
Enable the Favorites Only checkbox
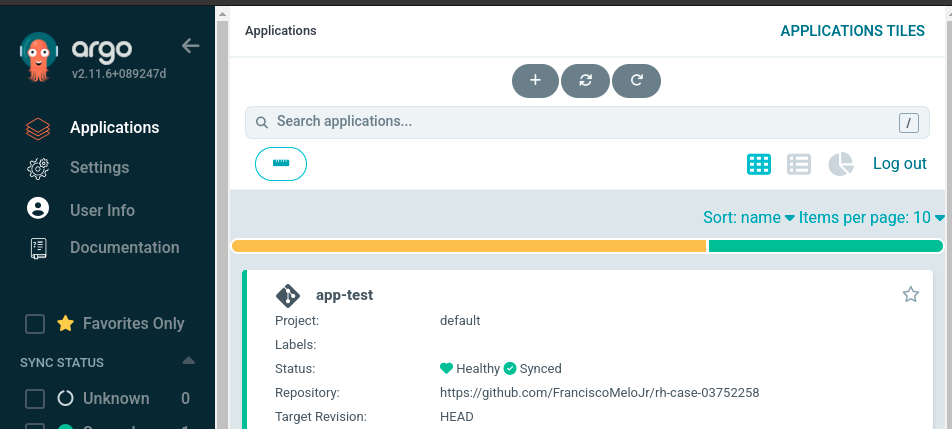pos(35,323)
